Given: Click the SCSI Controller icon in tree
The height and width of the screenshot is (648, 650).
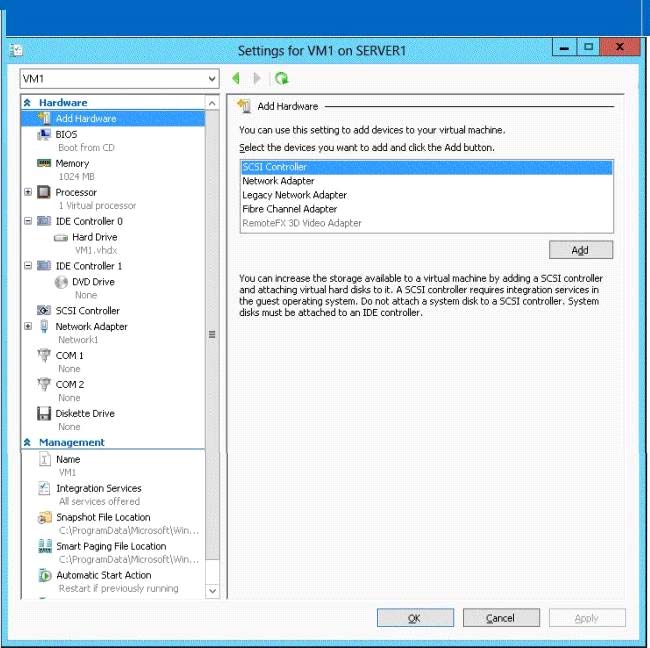Looking at the screenshot, I should (44, 311).
